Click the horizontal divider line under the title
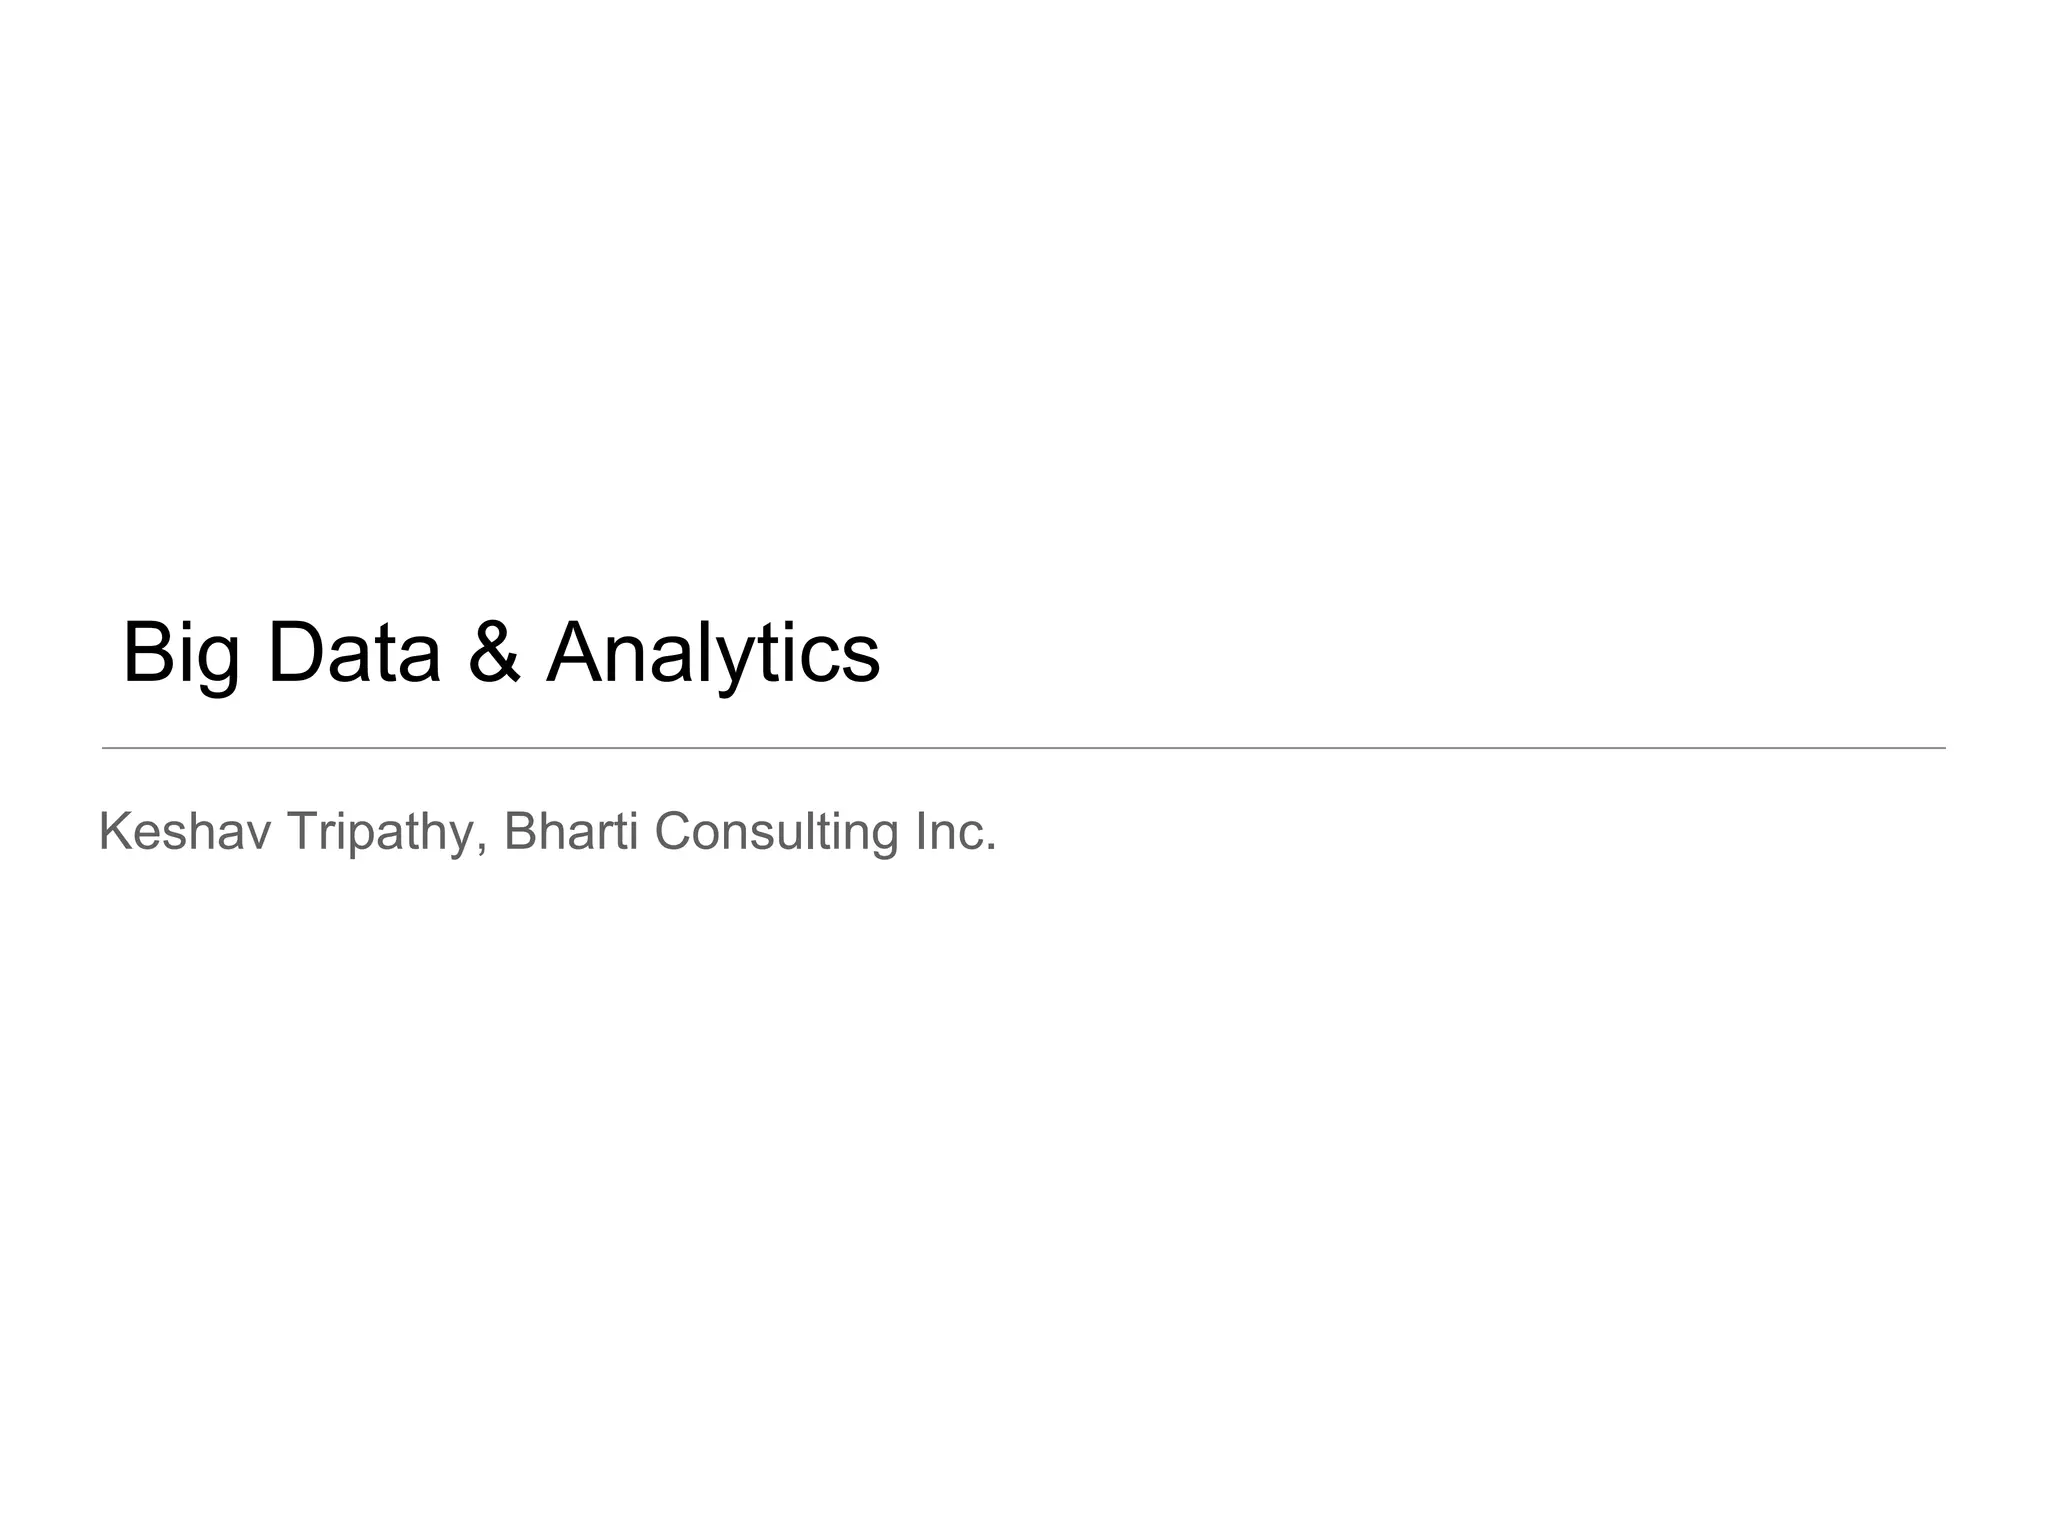The height and width of the screenshot is (1536, 2048). click(x=1023, y=747)
